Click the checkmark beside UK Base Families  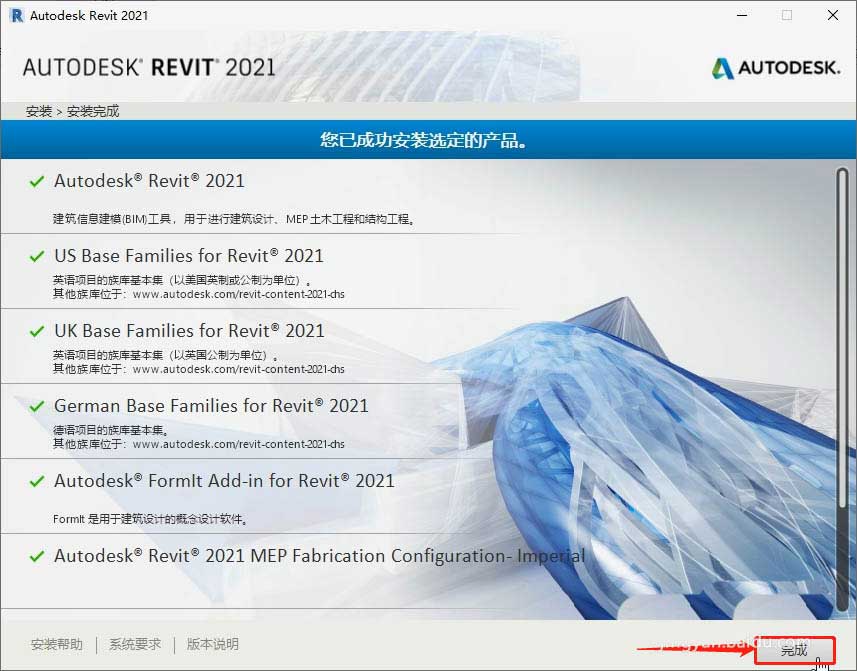pos(37,331)
